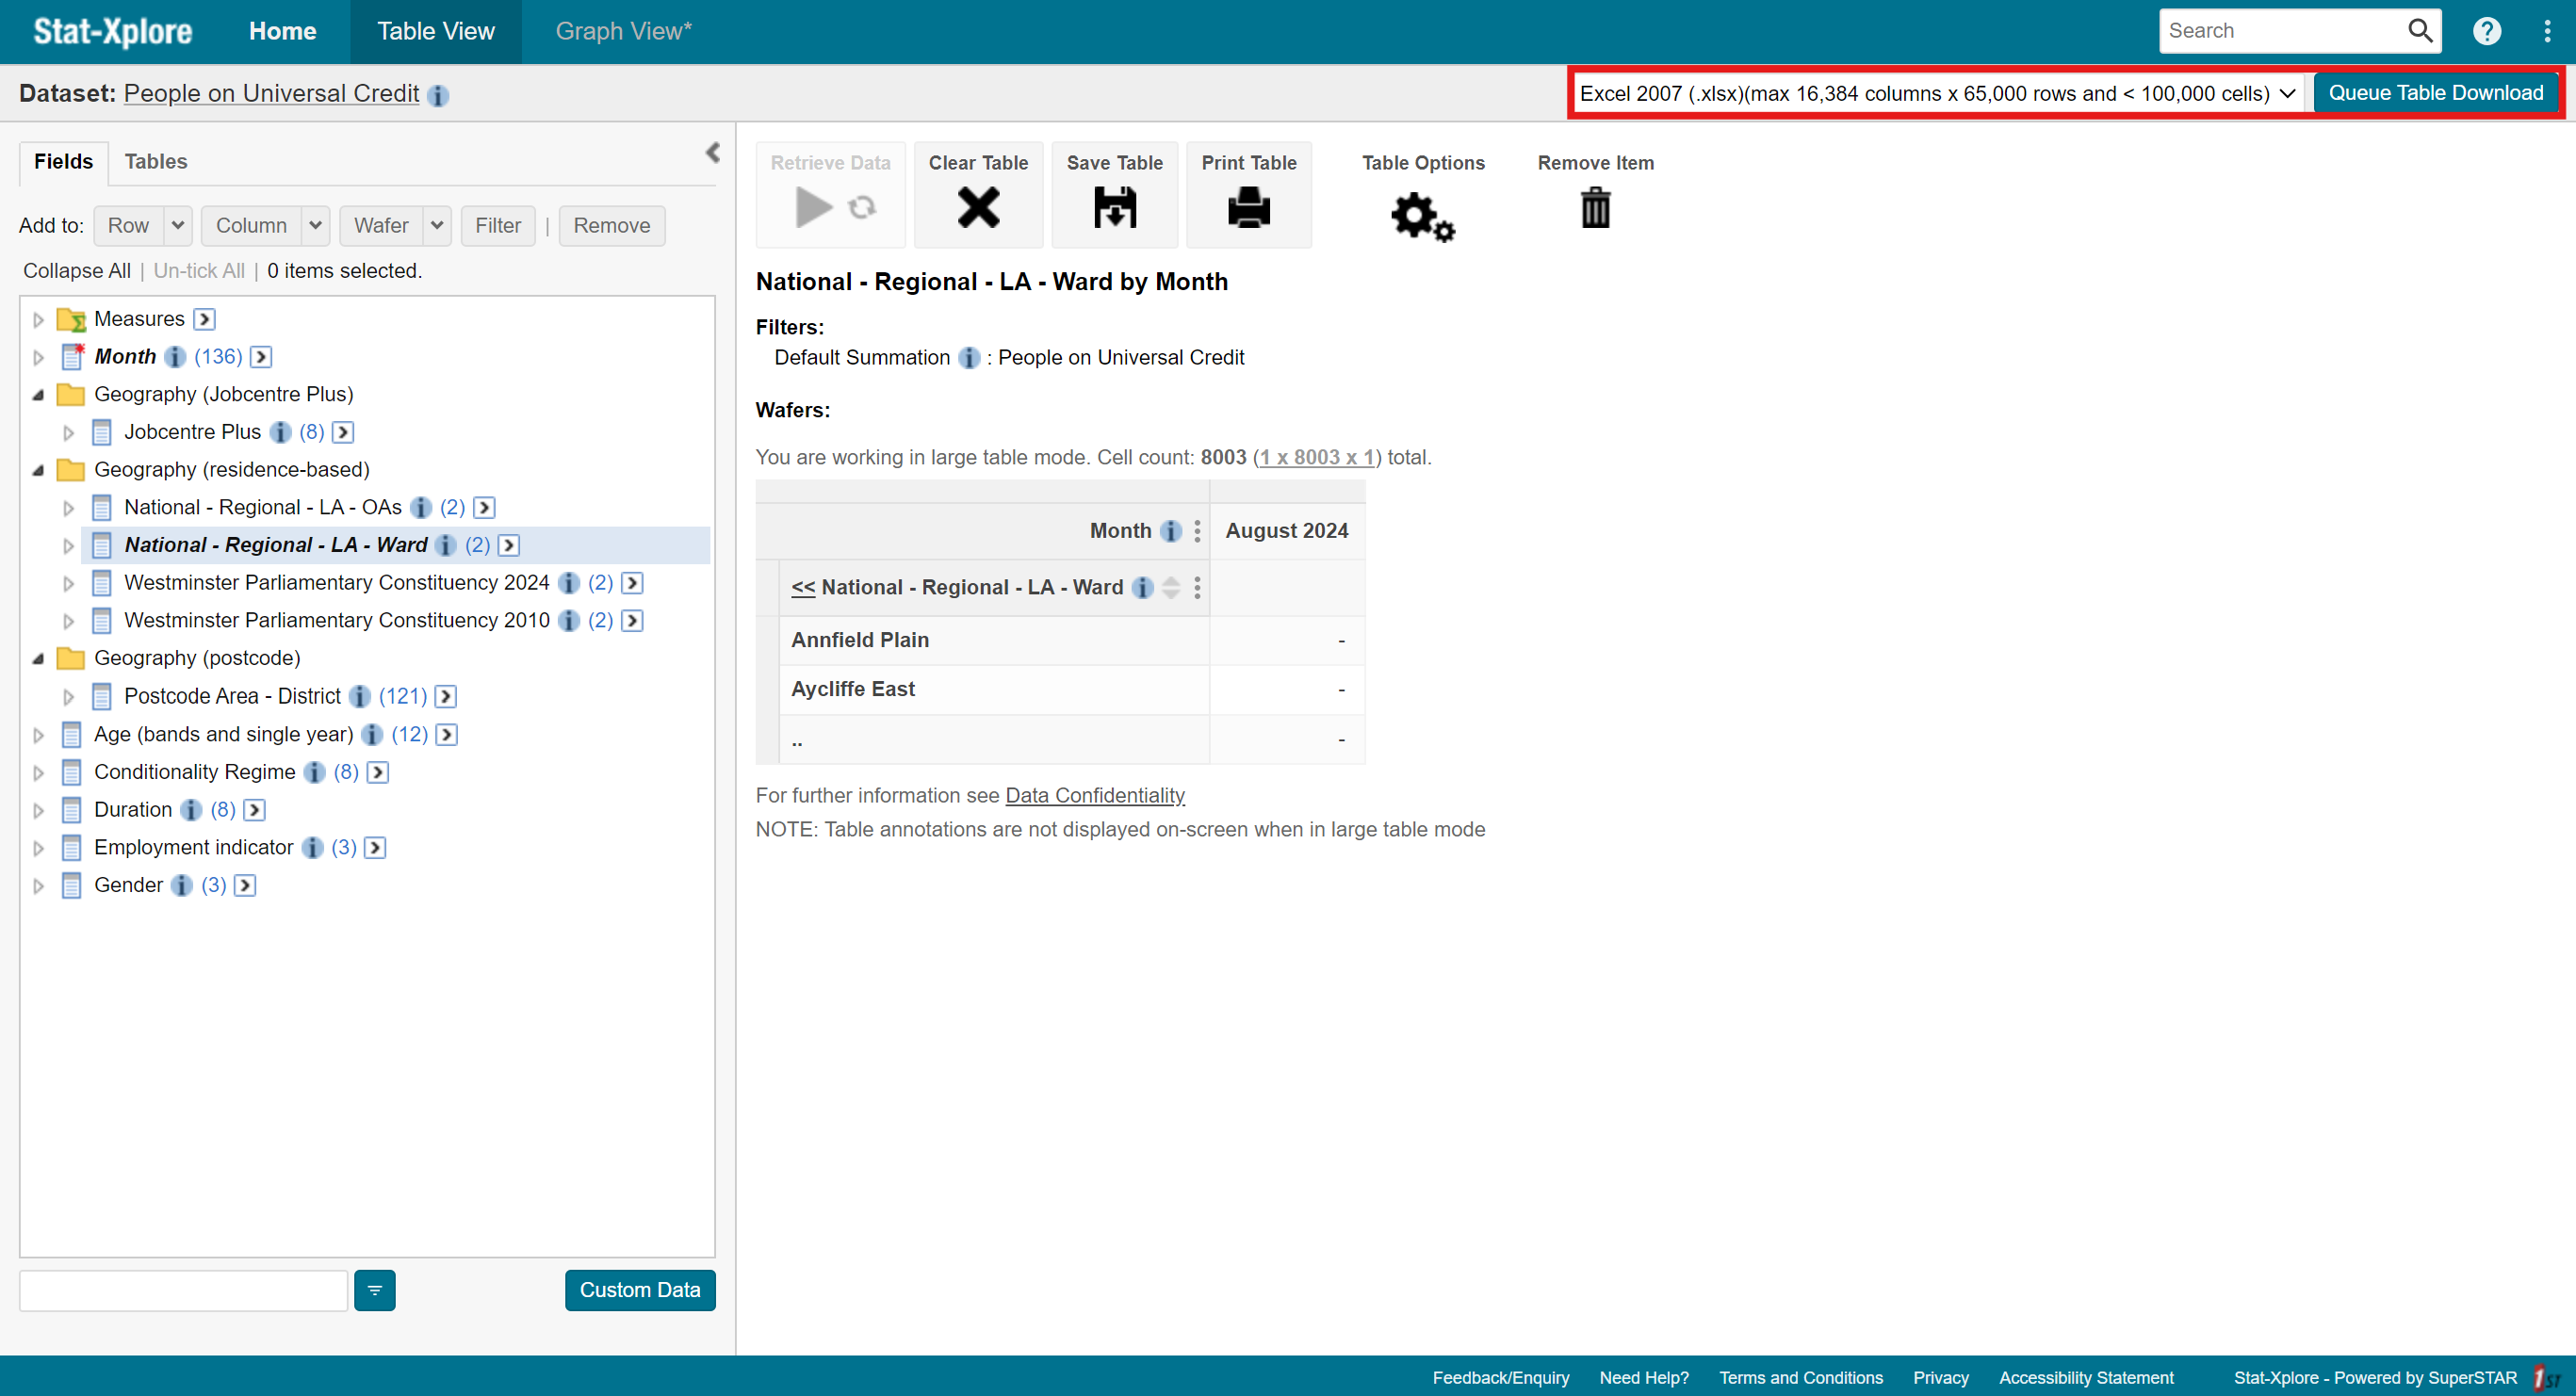The height and width of the screenshot is (1396, 2576).
Task: Click the Save Table icon
Action: coord(1115,206)
